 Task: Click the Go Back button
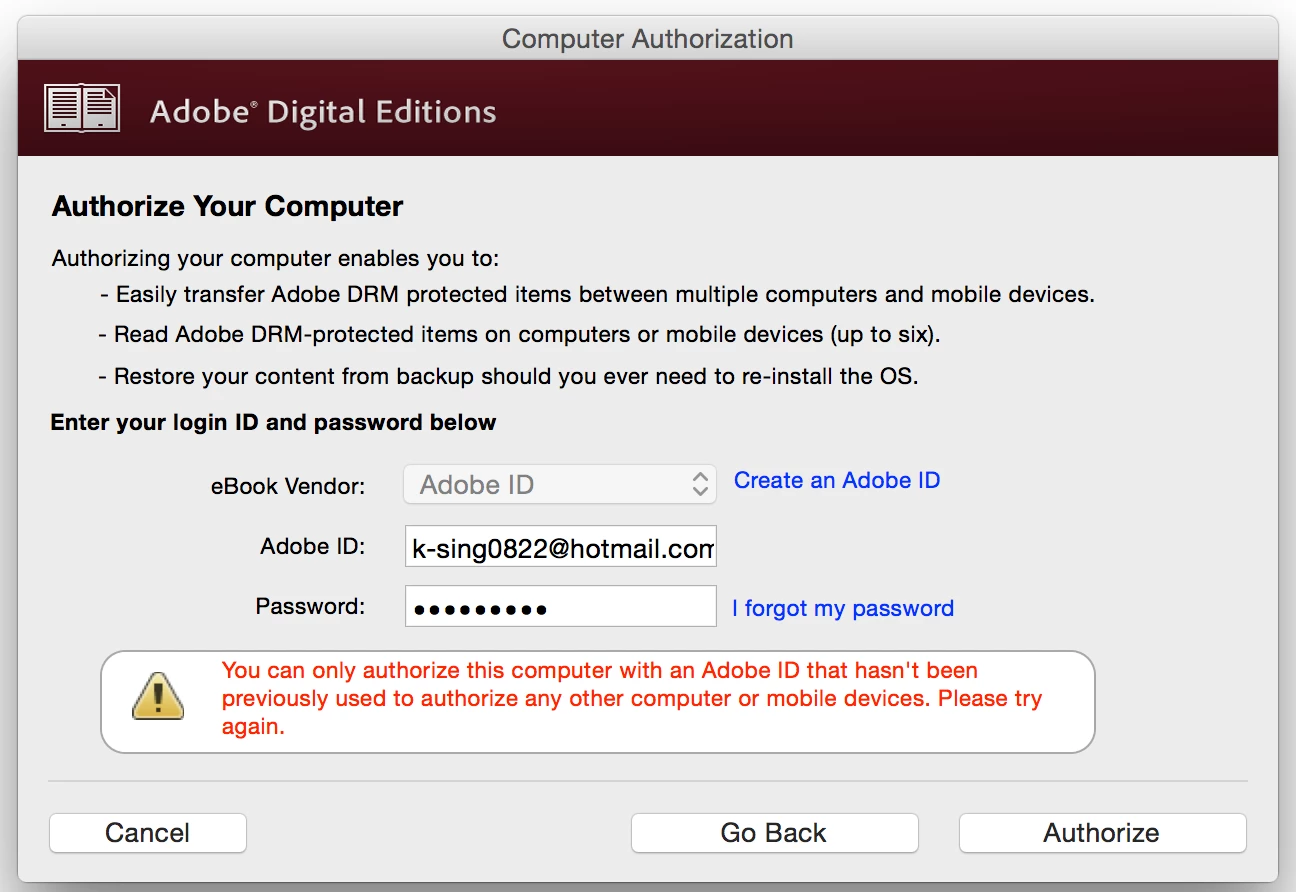(774, 833)
